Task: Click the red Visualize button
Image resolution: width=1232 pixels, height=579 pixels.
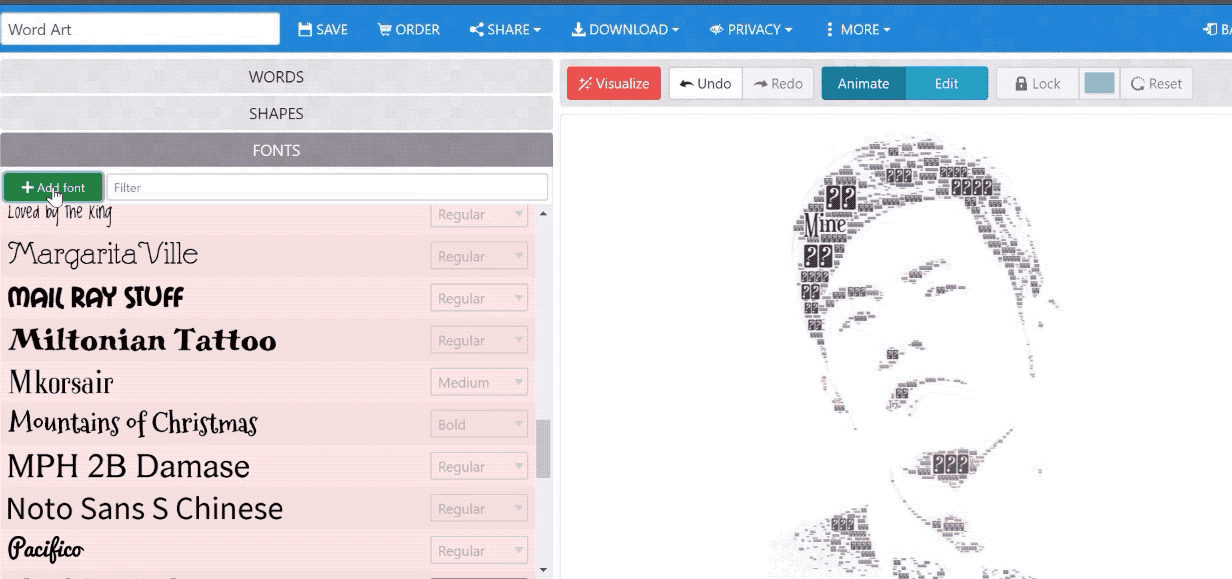Action: (x=614, y=83)
